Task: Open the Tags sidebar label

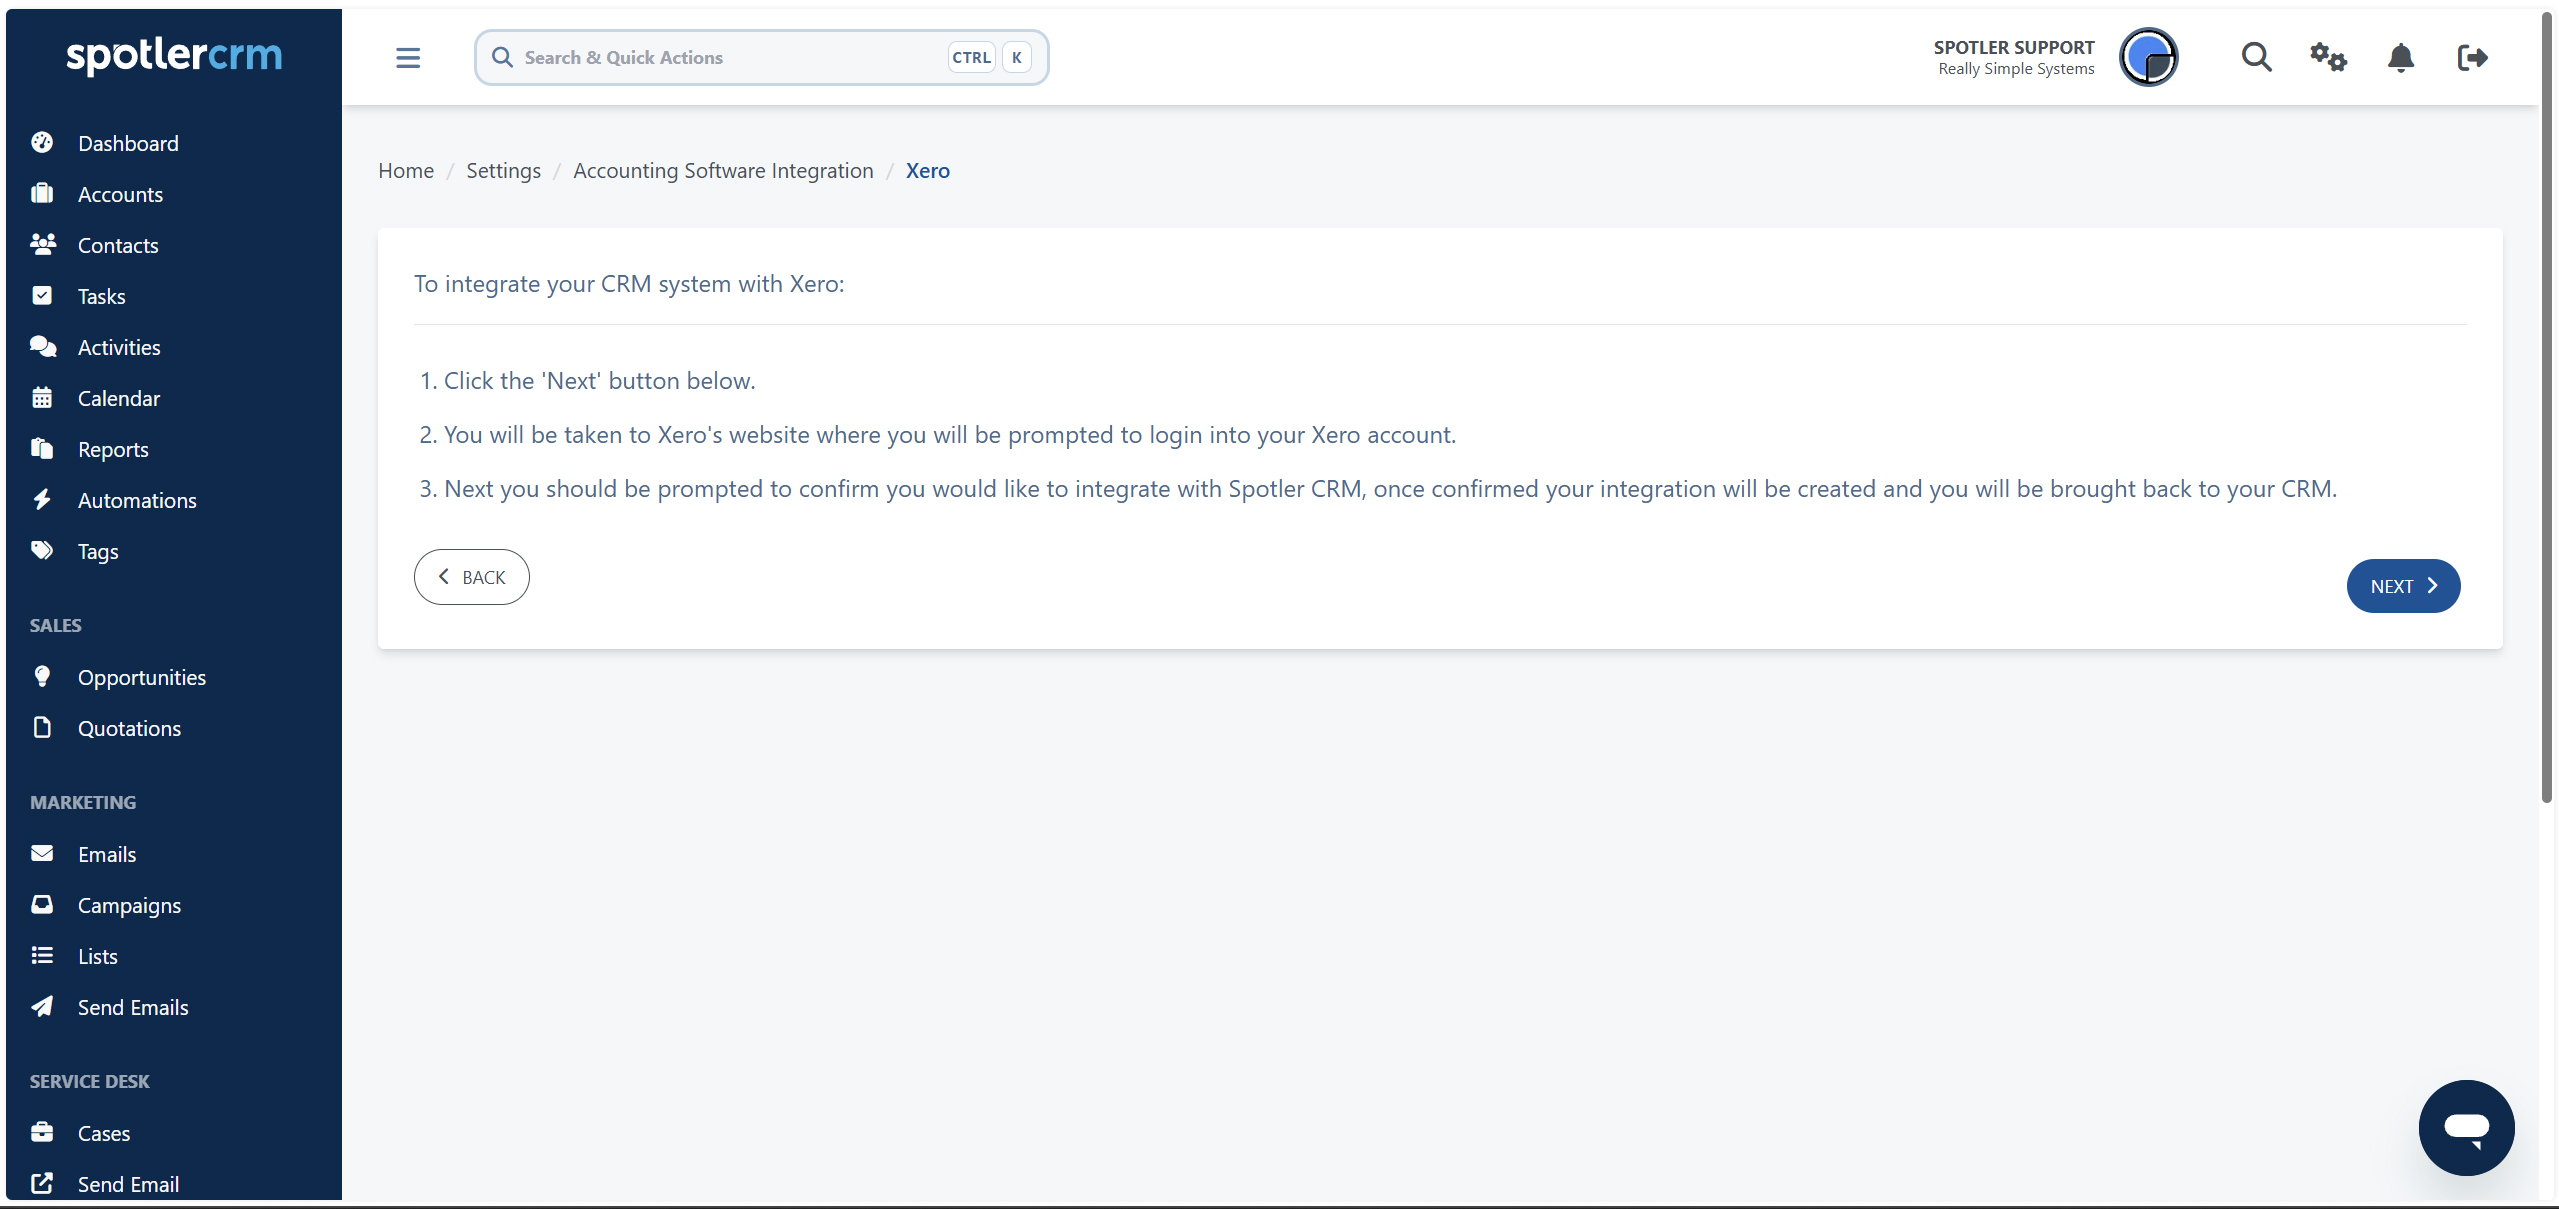Action: [98, 551]
